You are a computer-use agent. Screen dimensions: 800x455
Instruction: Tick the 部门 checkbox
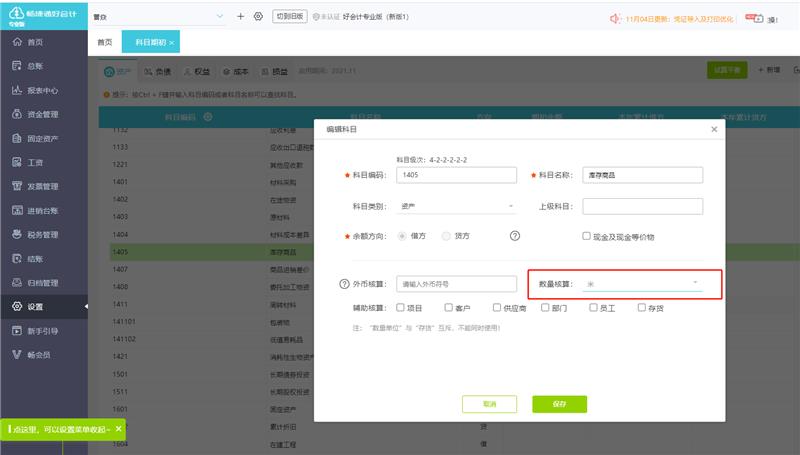[x=545, y=308]
